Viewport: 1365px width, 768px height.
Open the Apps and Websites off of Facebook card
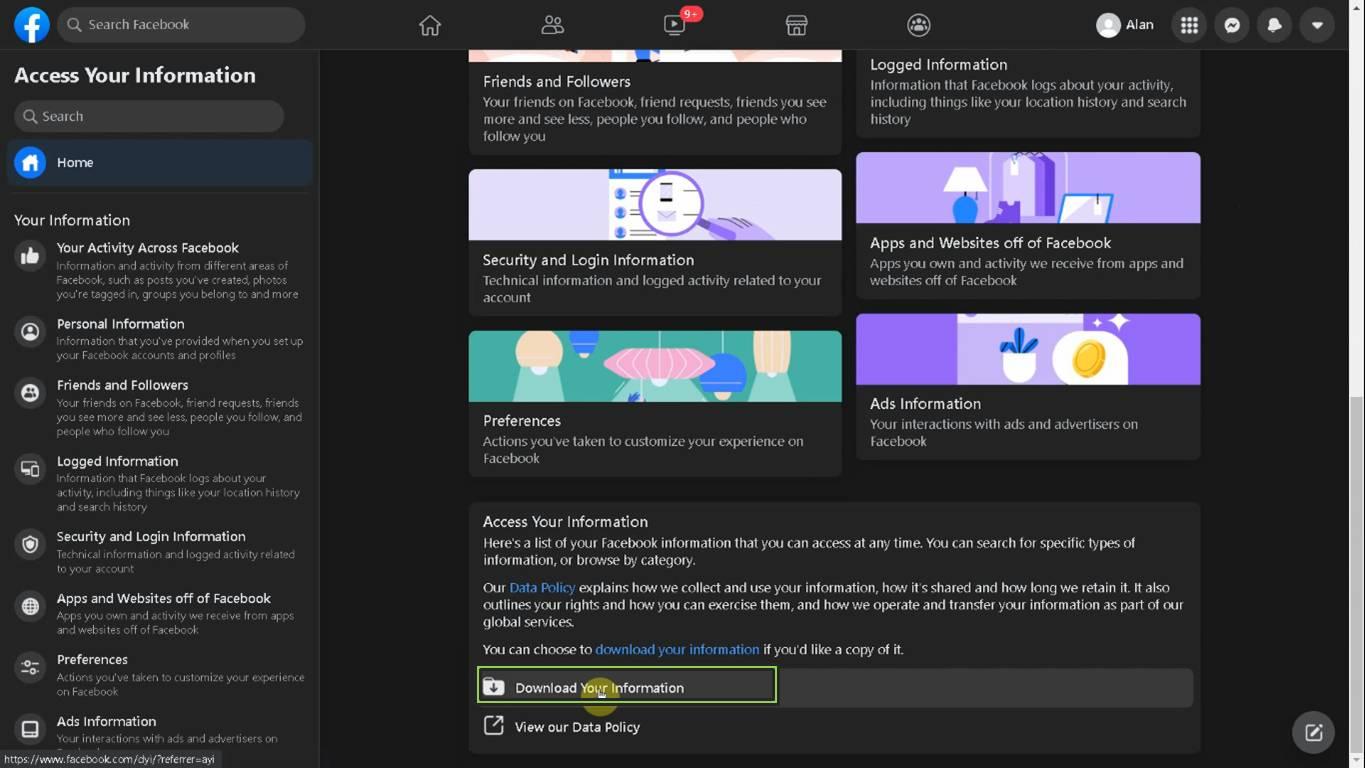pos(1028,225)
